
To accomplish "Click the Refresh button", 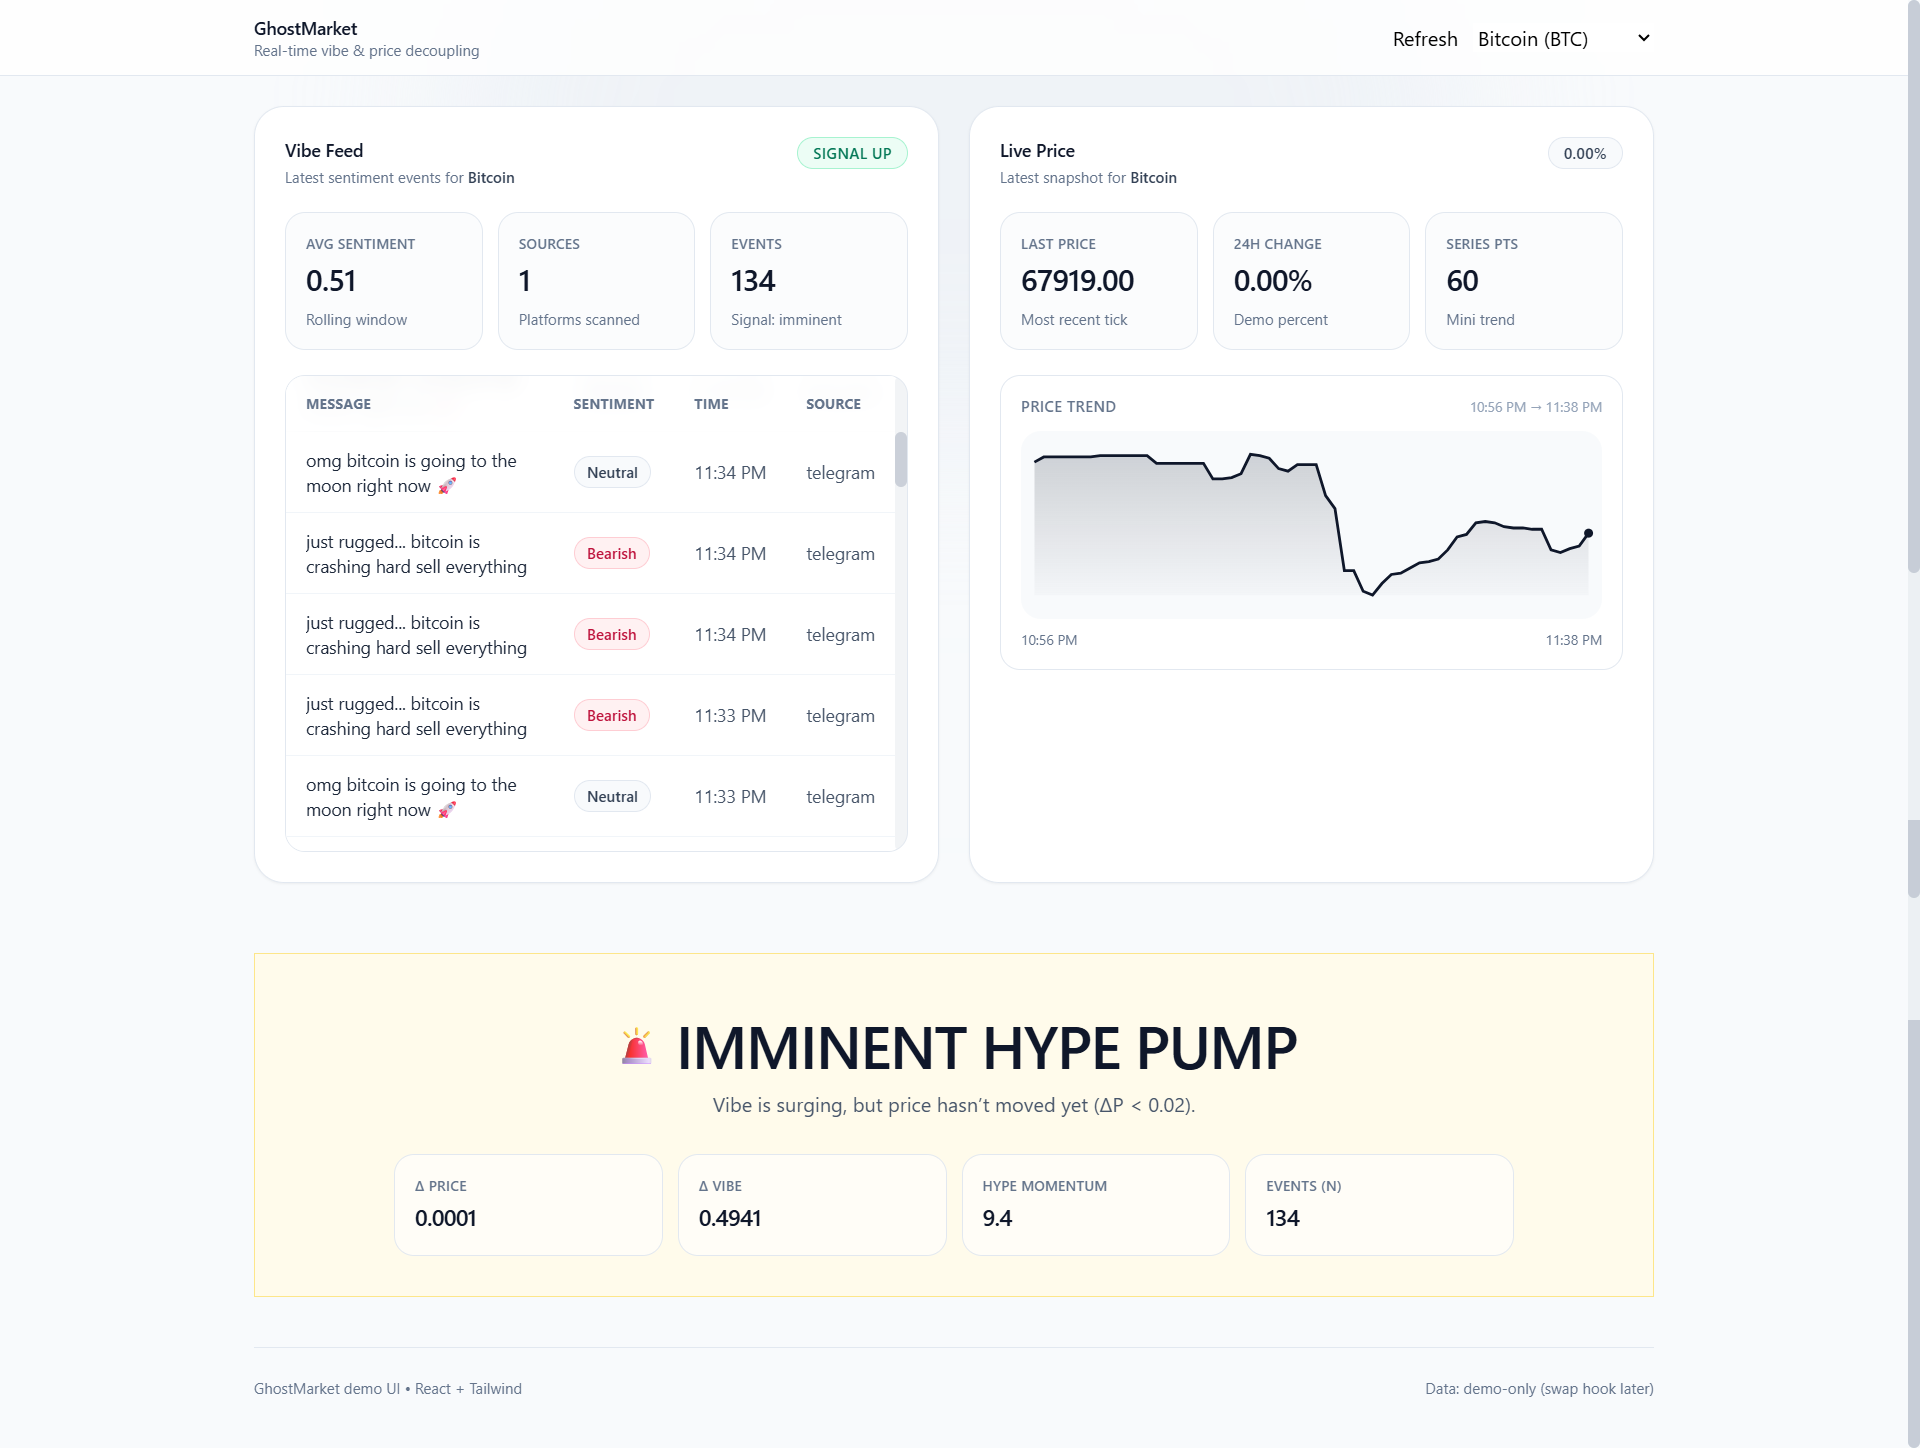I will (1424, 39).
